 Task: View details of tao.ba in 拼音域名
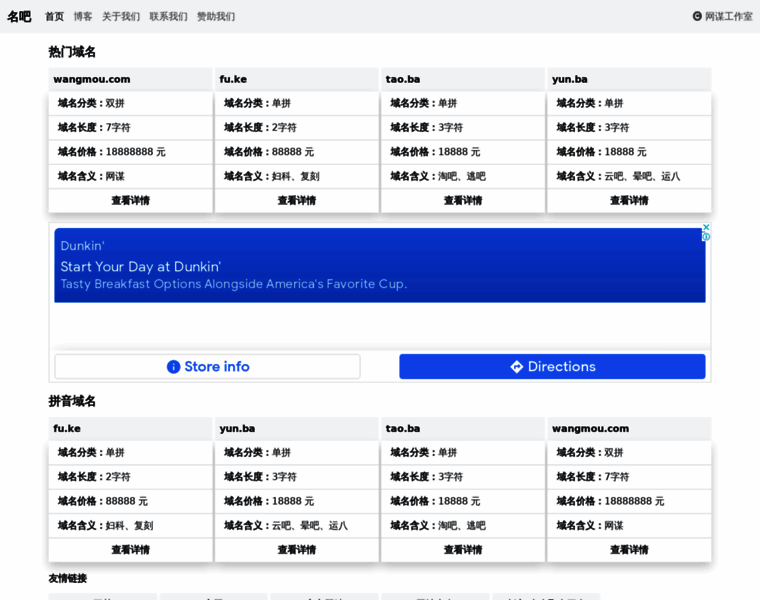pos(463,550)
